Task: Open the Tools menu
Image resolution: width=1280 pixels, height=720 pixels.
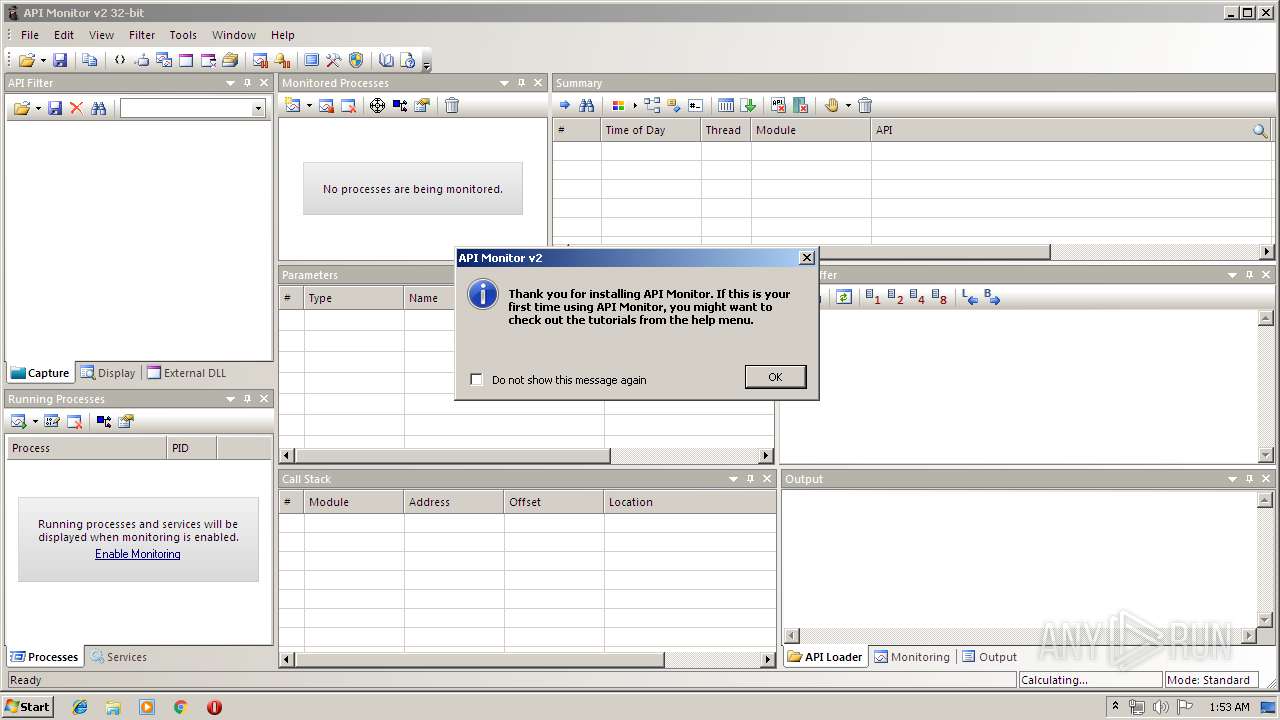Action: pyautogui.click(x=183, y=35)
